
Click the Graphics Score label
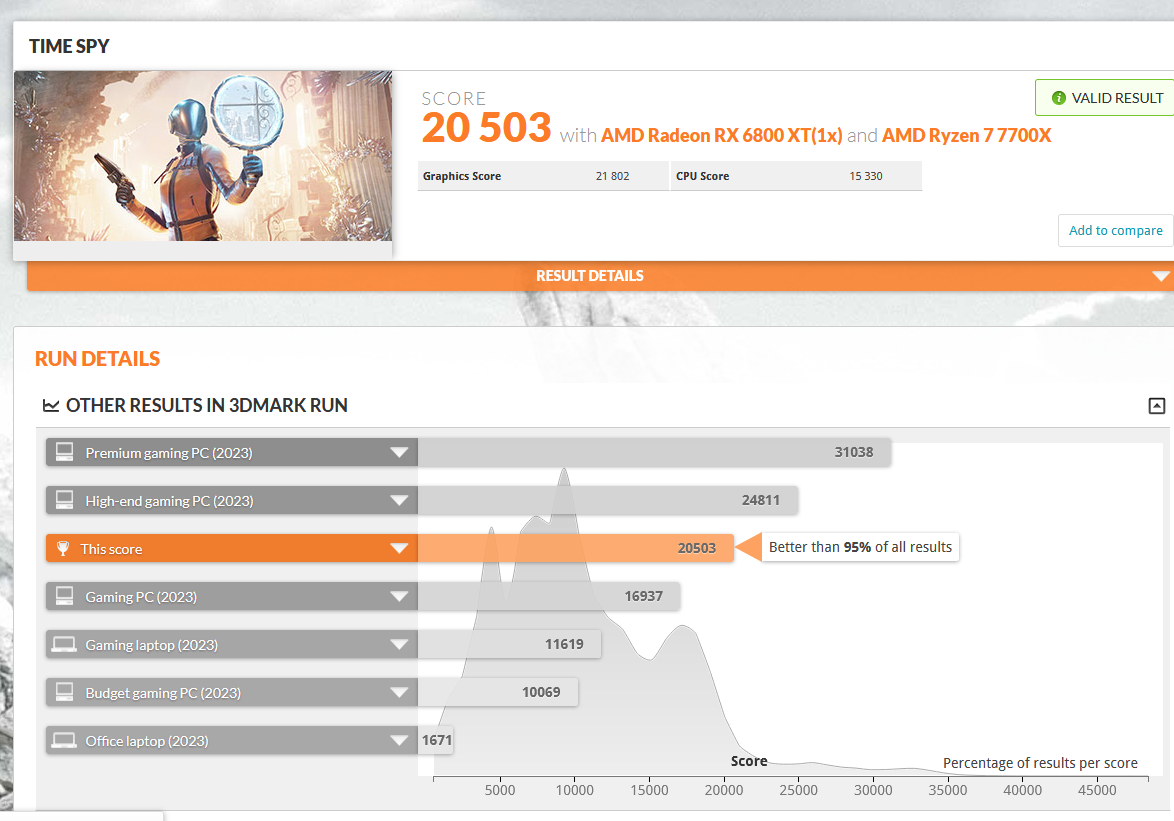(462, 176)
